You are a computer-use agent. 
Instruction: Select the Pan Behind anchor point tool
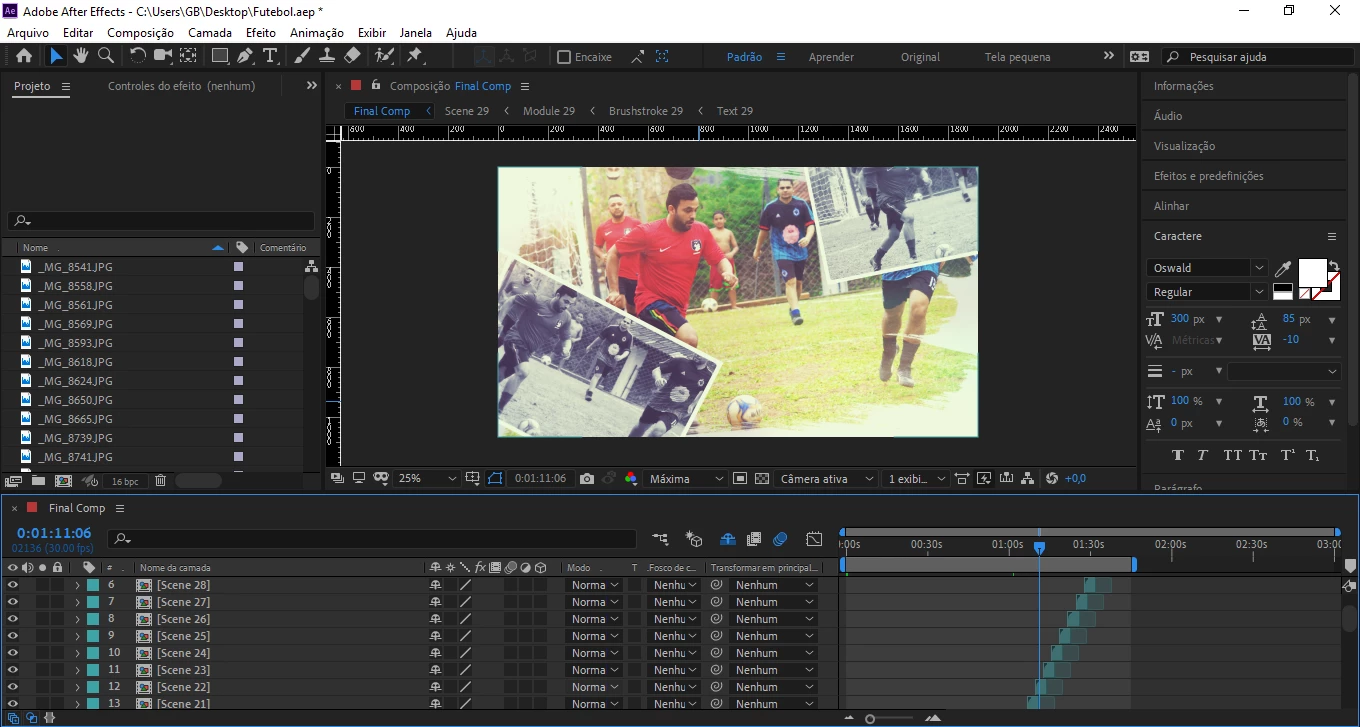coord(188,56)
